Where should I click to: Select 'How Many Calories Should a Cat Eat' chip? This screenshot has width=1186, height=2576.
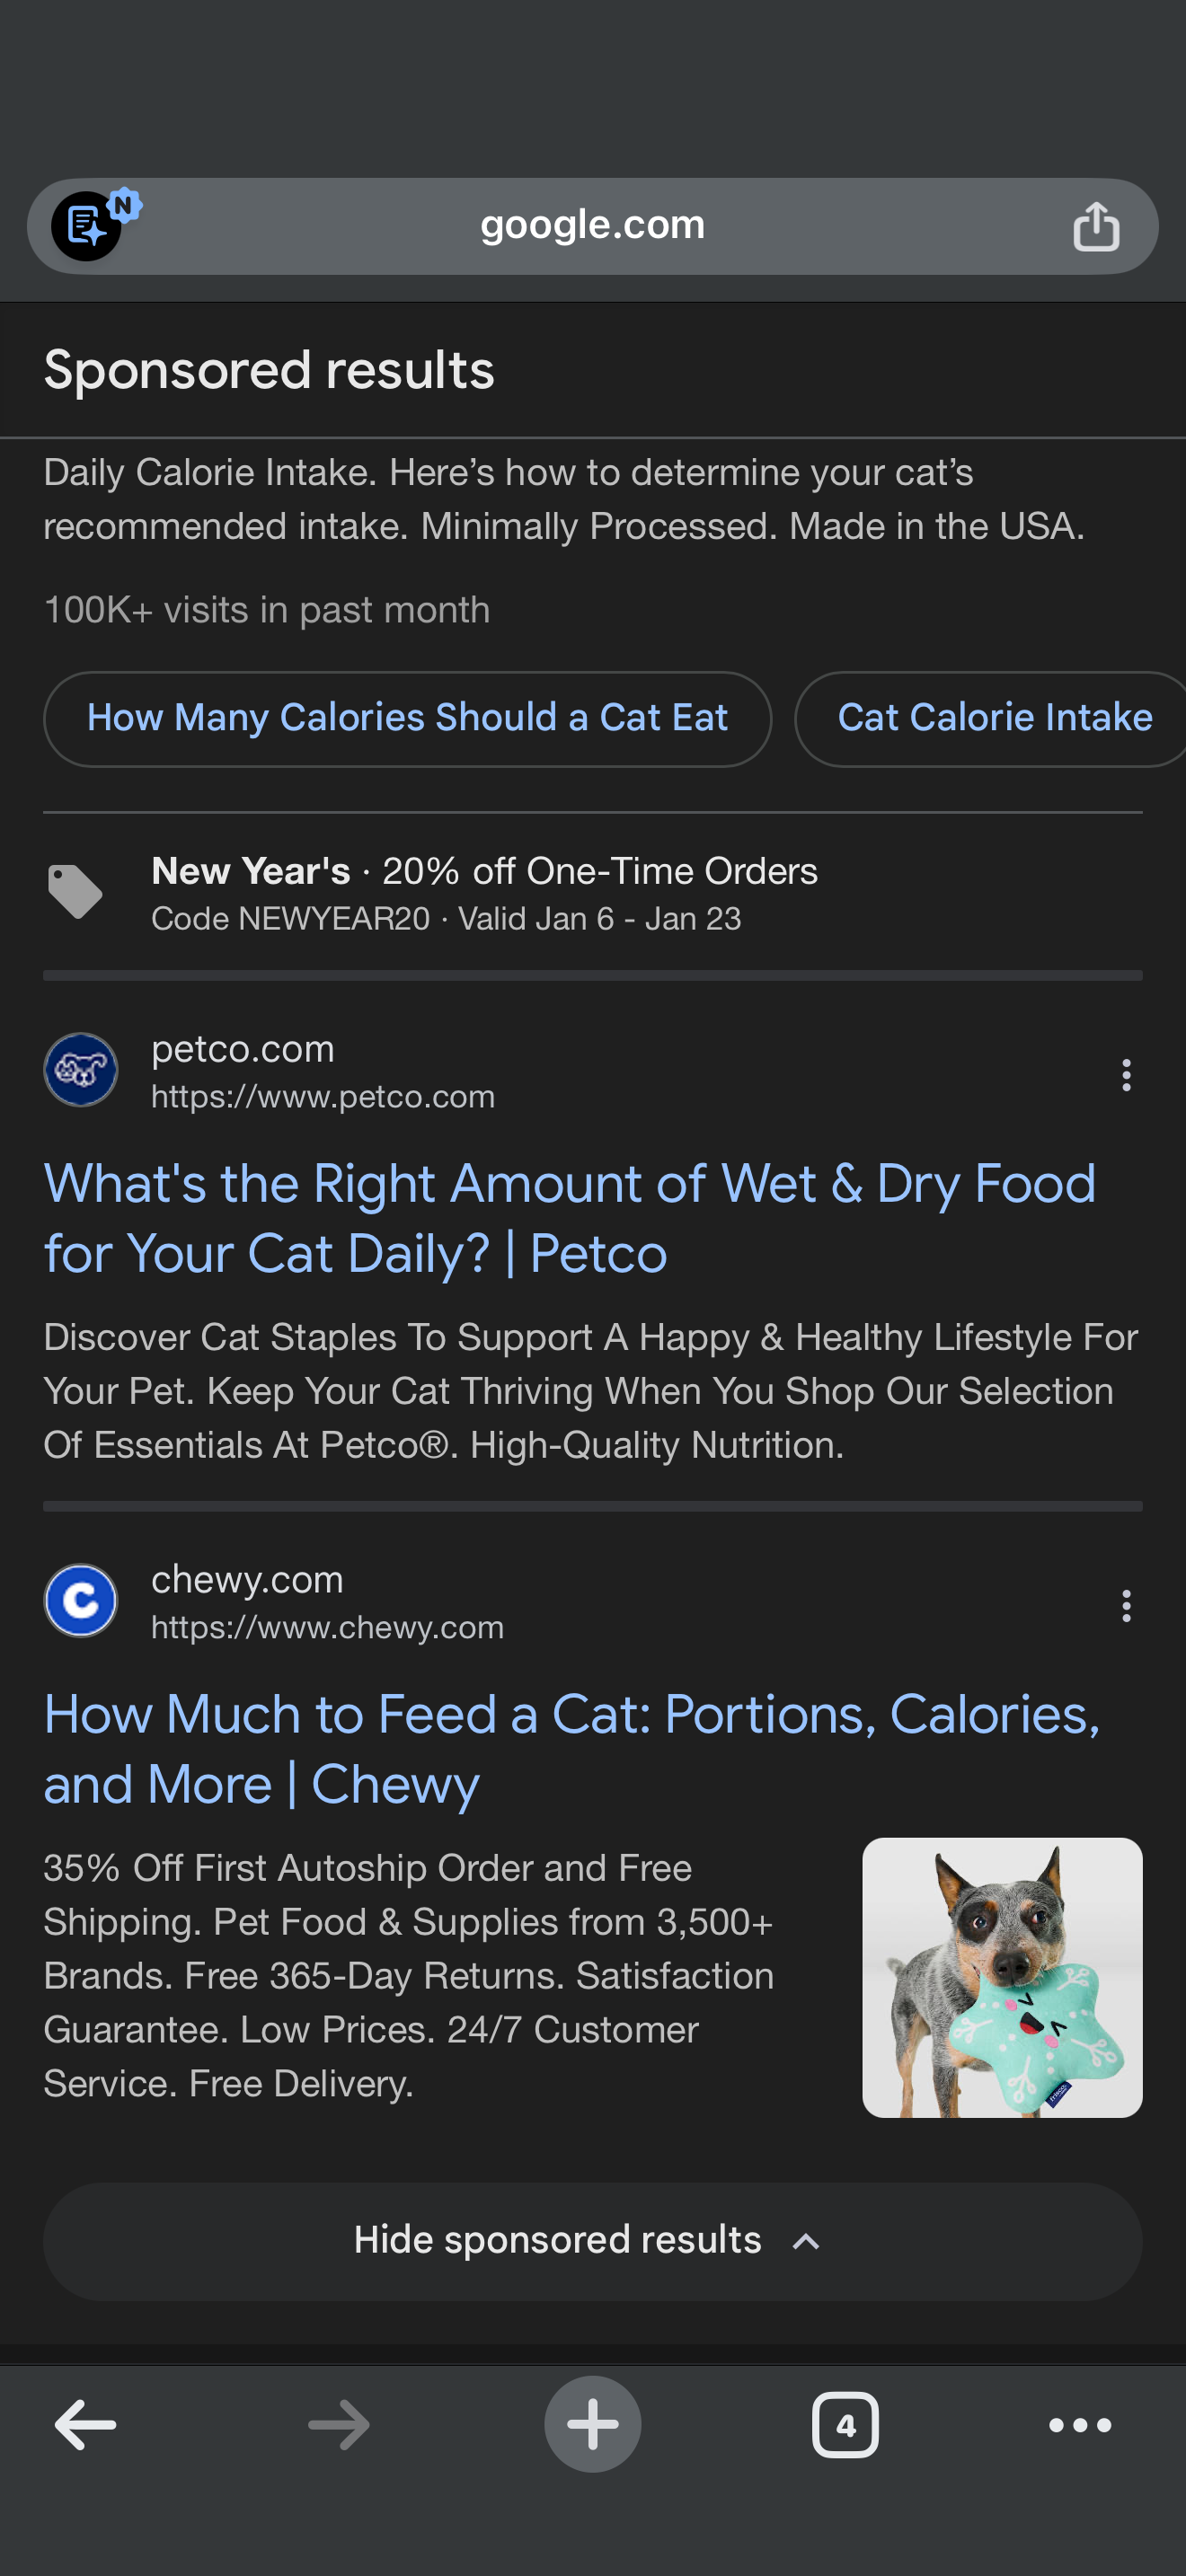[x=407, y=718]
